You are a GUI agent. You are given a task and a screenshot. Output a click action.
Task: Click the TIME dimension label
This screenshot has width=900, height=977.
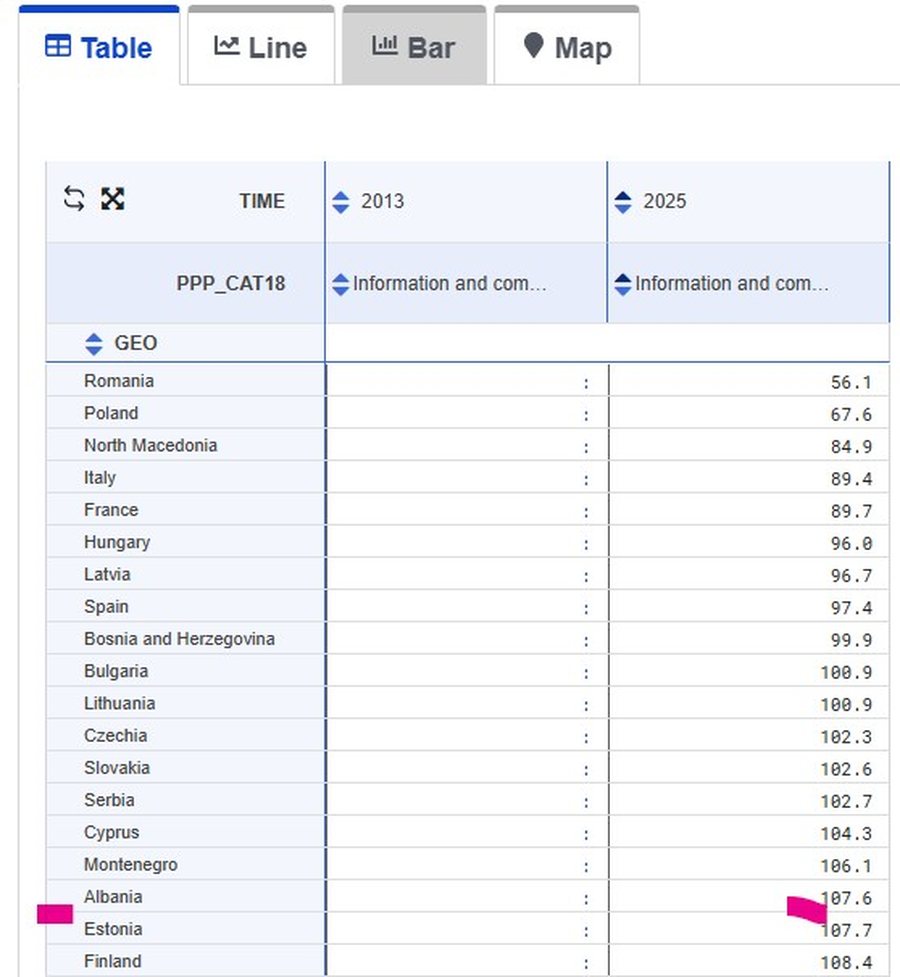pos(262,201)
